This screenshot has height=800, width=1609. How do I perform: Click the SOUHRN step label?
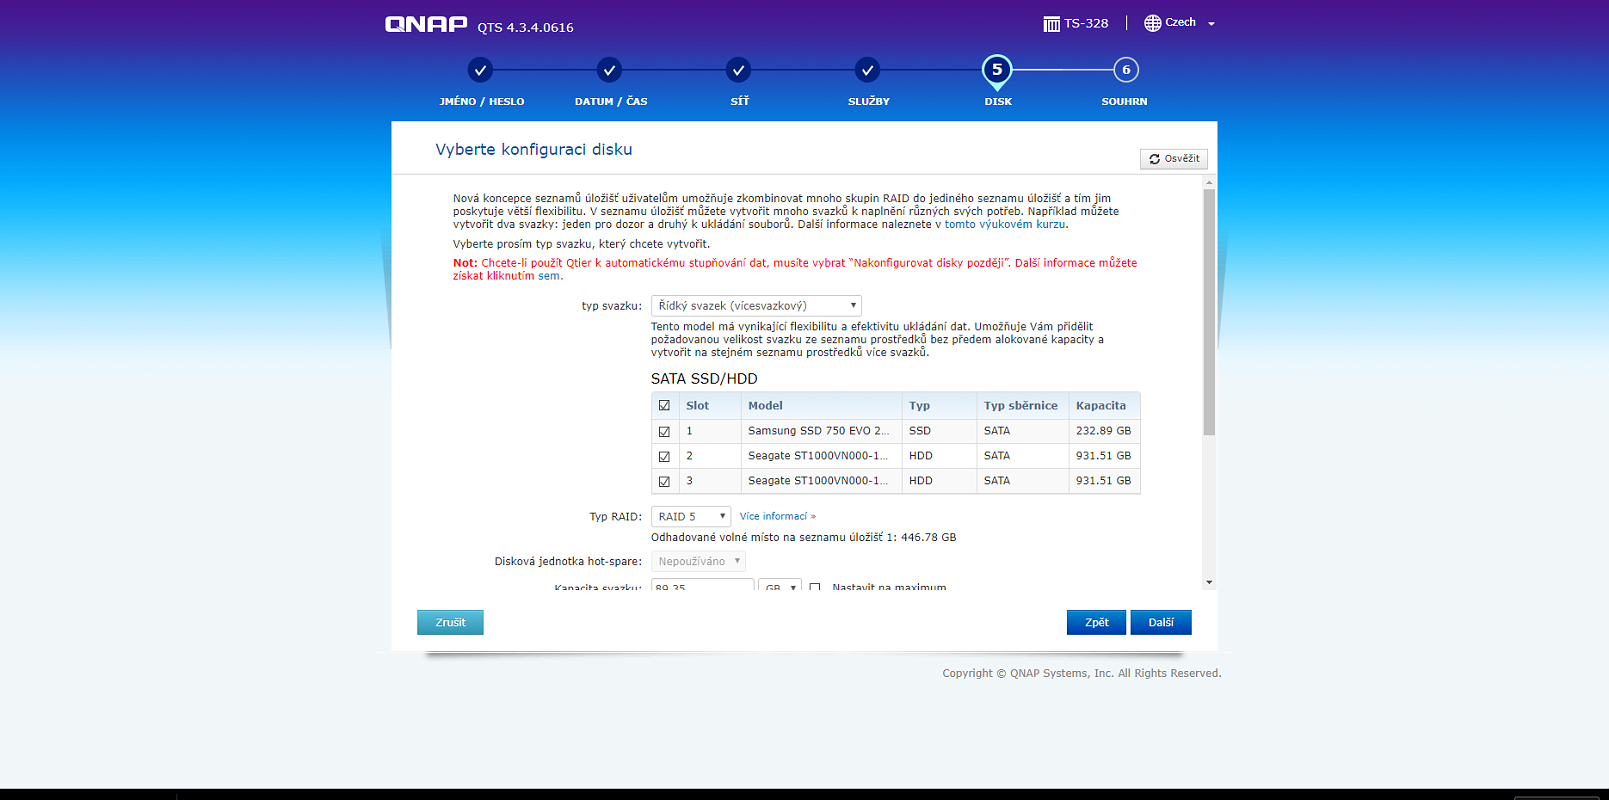1125,102
